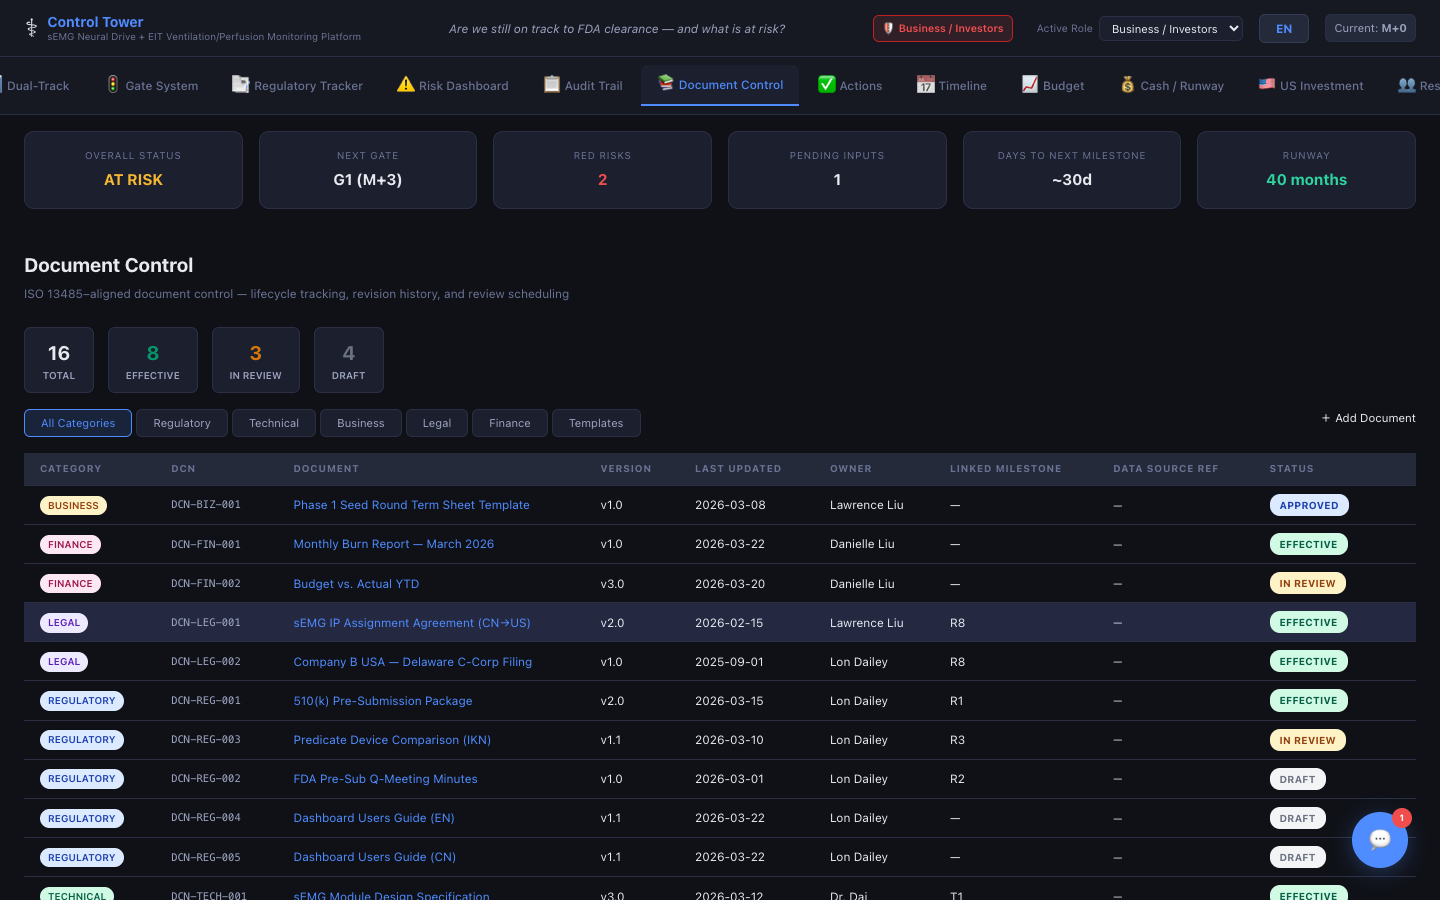Open the Active Role dropdown
1440x900 pixels.
1170,29
